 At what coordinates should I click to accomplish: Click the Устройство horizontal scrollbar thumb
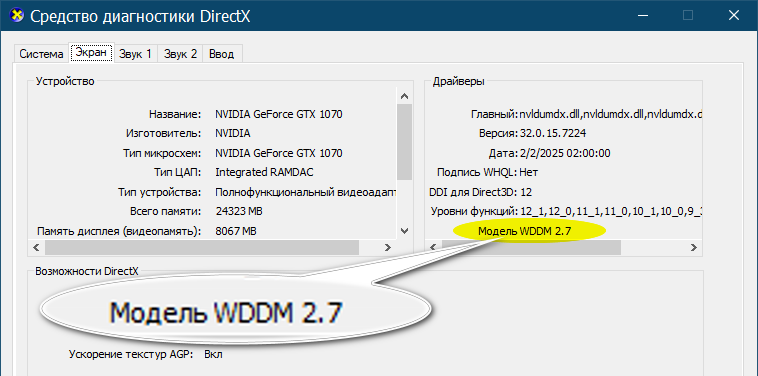click(202, 247)
